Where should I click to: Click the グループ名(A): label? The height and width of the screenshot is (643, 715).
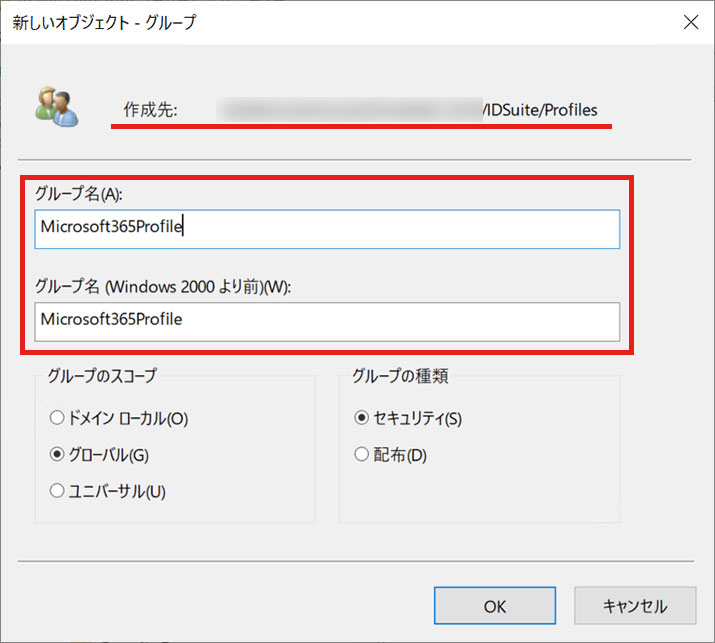[79, 194]
